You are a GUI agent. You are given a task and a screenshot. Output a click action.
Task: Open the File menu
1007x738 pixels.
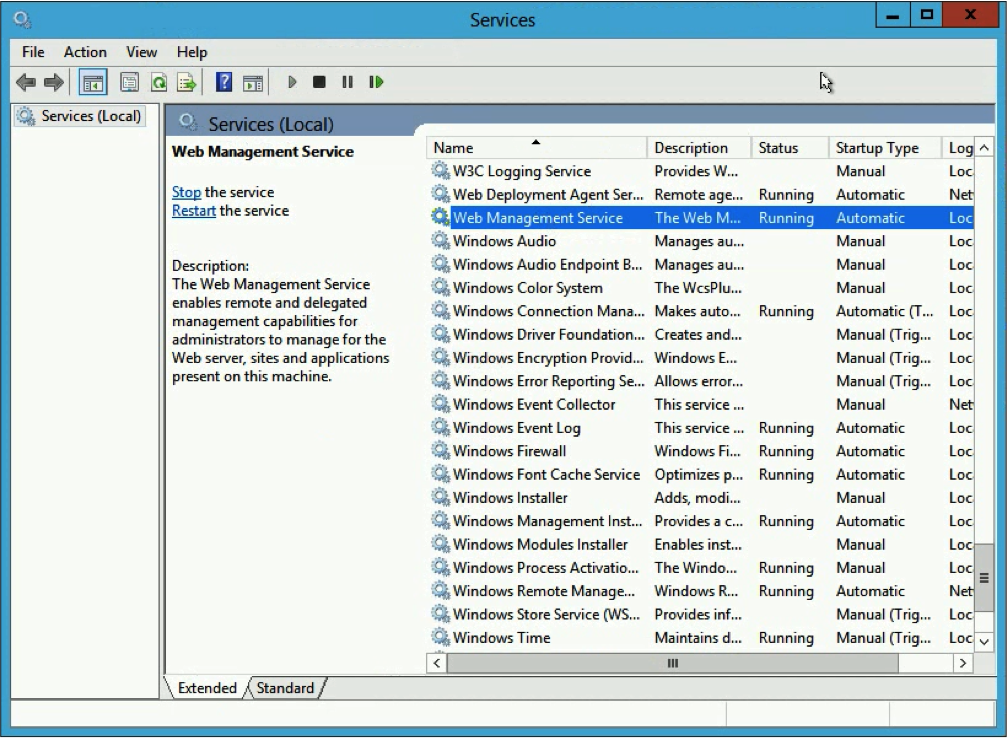33,52
